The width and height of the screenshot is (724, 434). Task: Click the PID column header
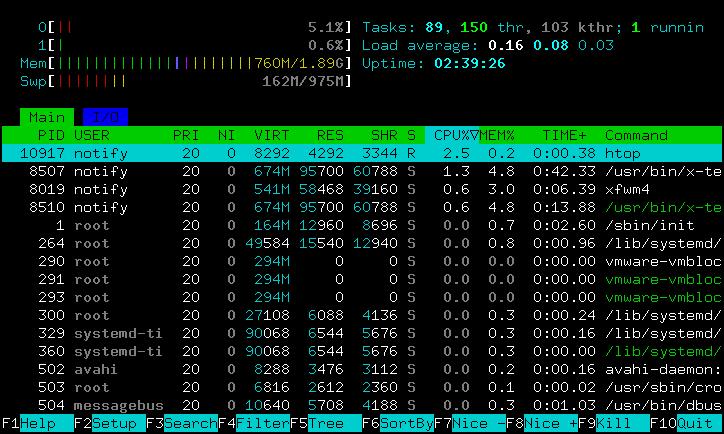tap(51, 135)
